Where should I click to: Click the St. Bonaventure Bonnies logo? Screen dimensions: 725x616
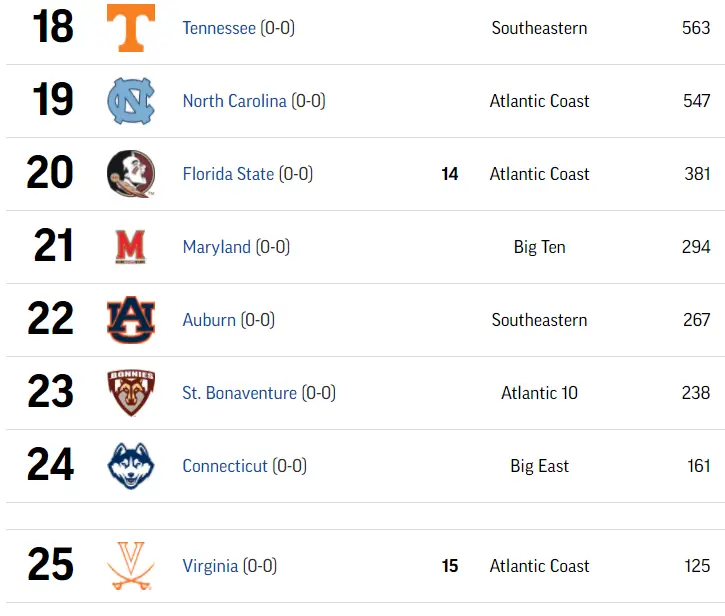click(131, 393)
